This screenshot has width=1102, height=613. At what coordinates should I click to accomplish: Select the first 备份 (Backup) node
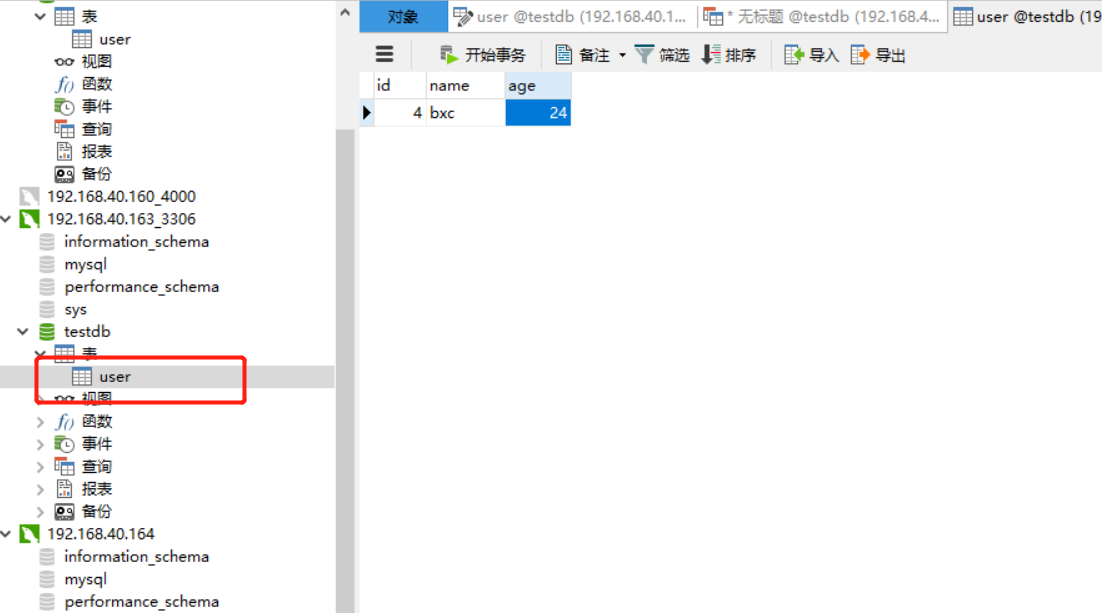pos(96,174)
